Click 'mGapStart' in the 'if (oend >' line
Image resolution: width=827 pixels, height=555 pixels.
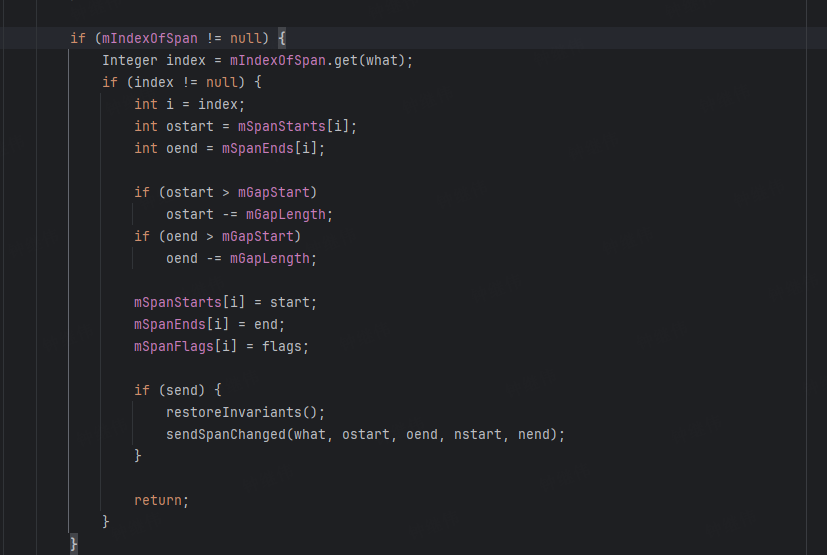point(257,236)
